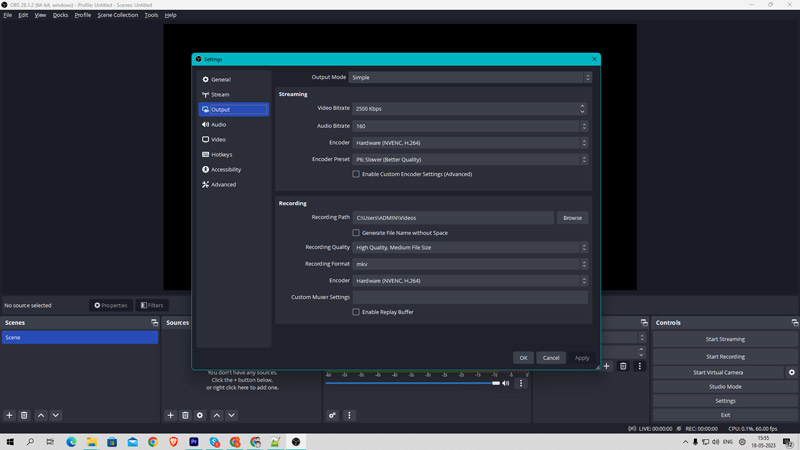Confirm settings with OK button
This screenshot has width=800, height=450.
click(523, 358)
